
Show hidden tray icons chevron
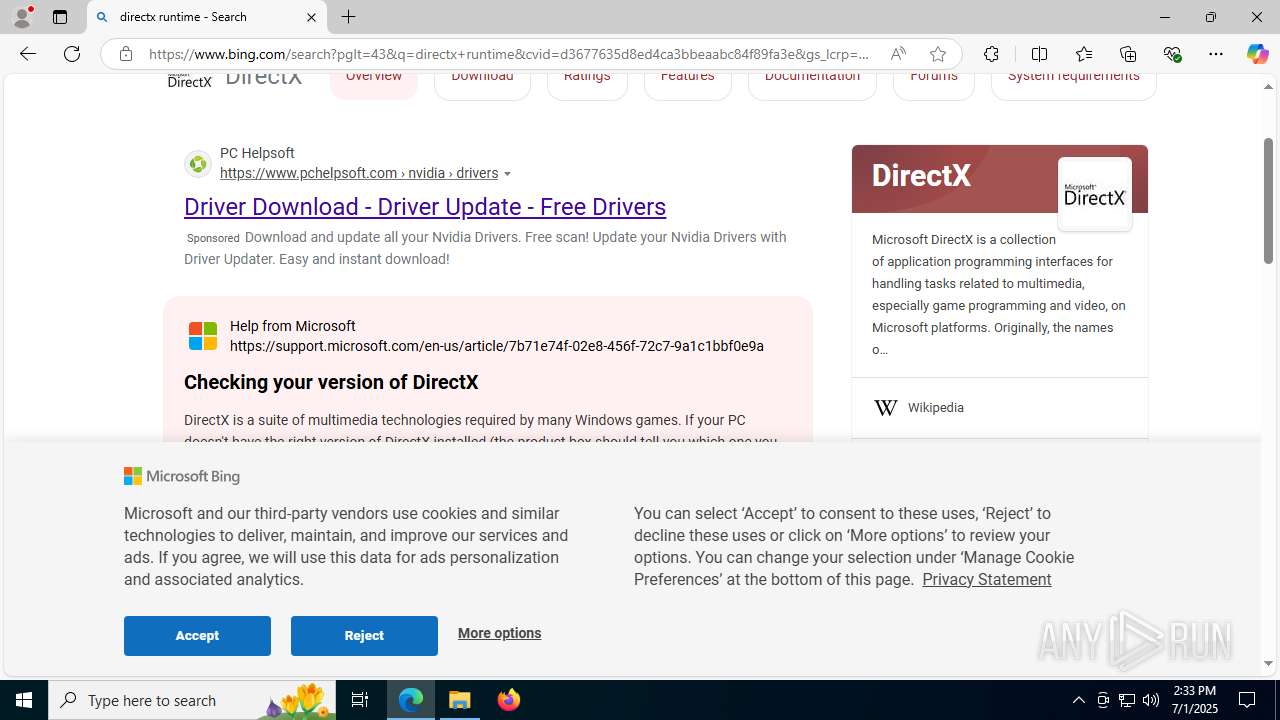1078,700
